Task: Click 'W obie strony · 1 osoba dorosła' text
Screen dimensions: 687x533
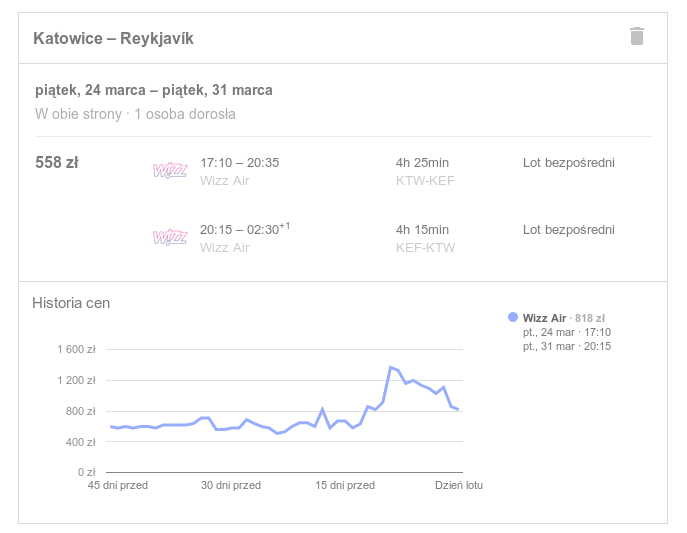Action: pos(135,114)
